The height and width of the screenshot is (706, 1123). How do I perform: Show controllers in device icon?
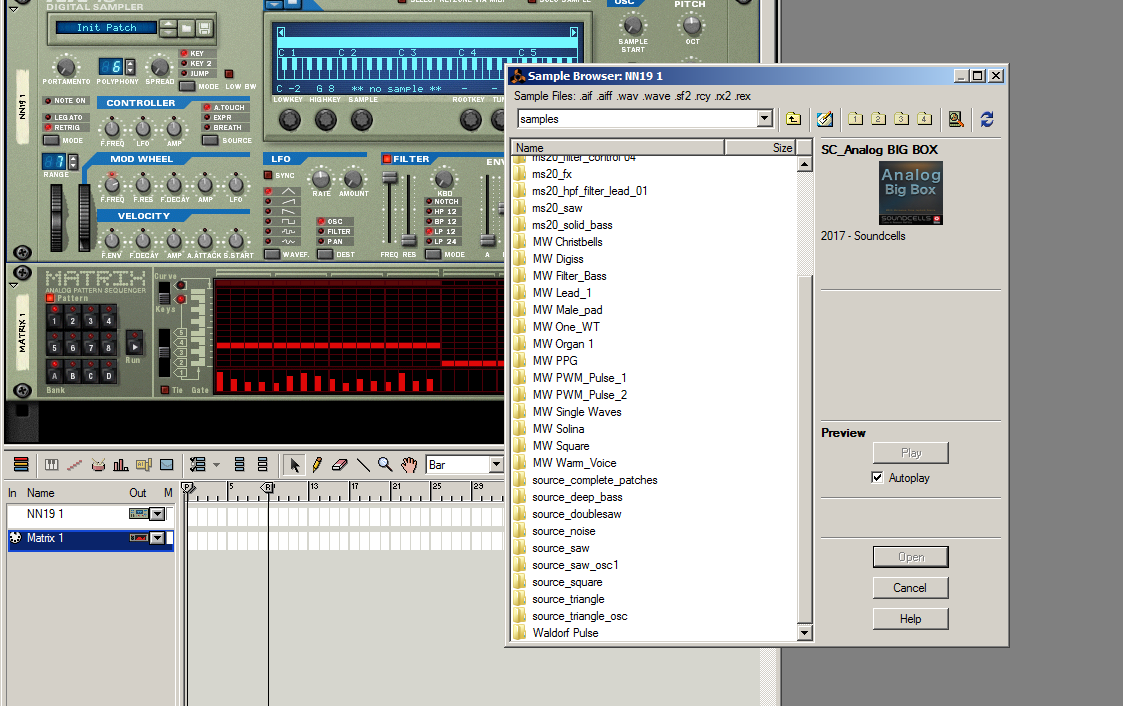coord(240,465)
